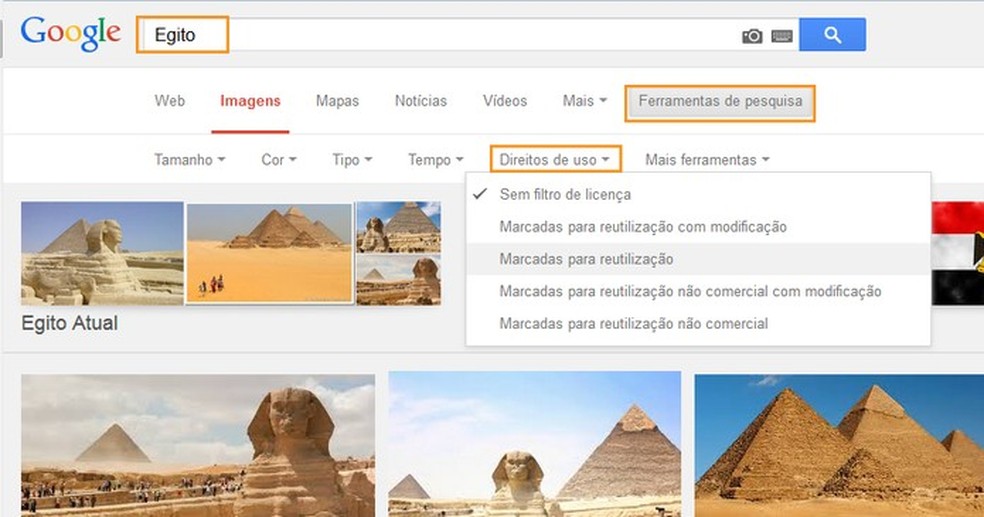This screenshot has height=517, width=984.
Task: Select Marcadas para reutilização não comercial
Action: pos(698,324)
